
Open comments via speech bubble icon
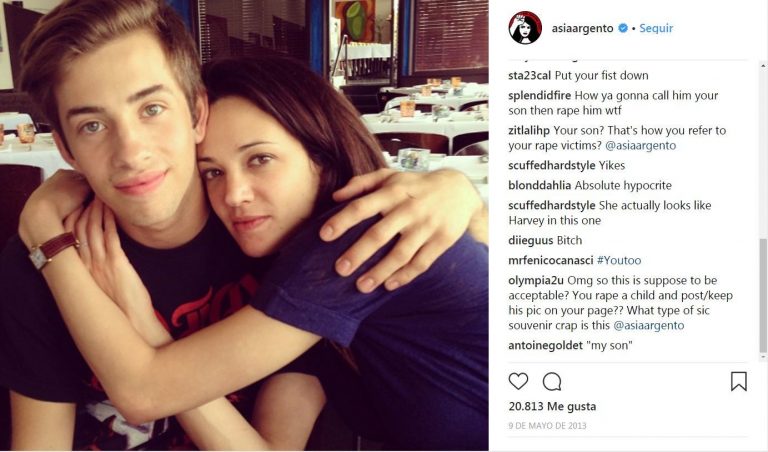(x=552, y=381)
